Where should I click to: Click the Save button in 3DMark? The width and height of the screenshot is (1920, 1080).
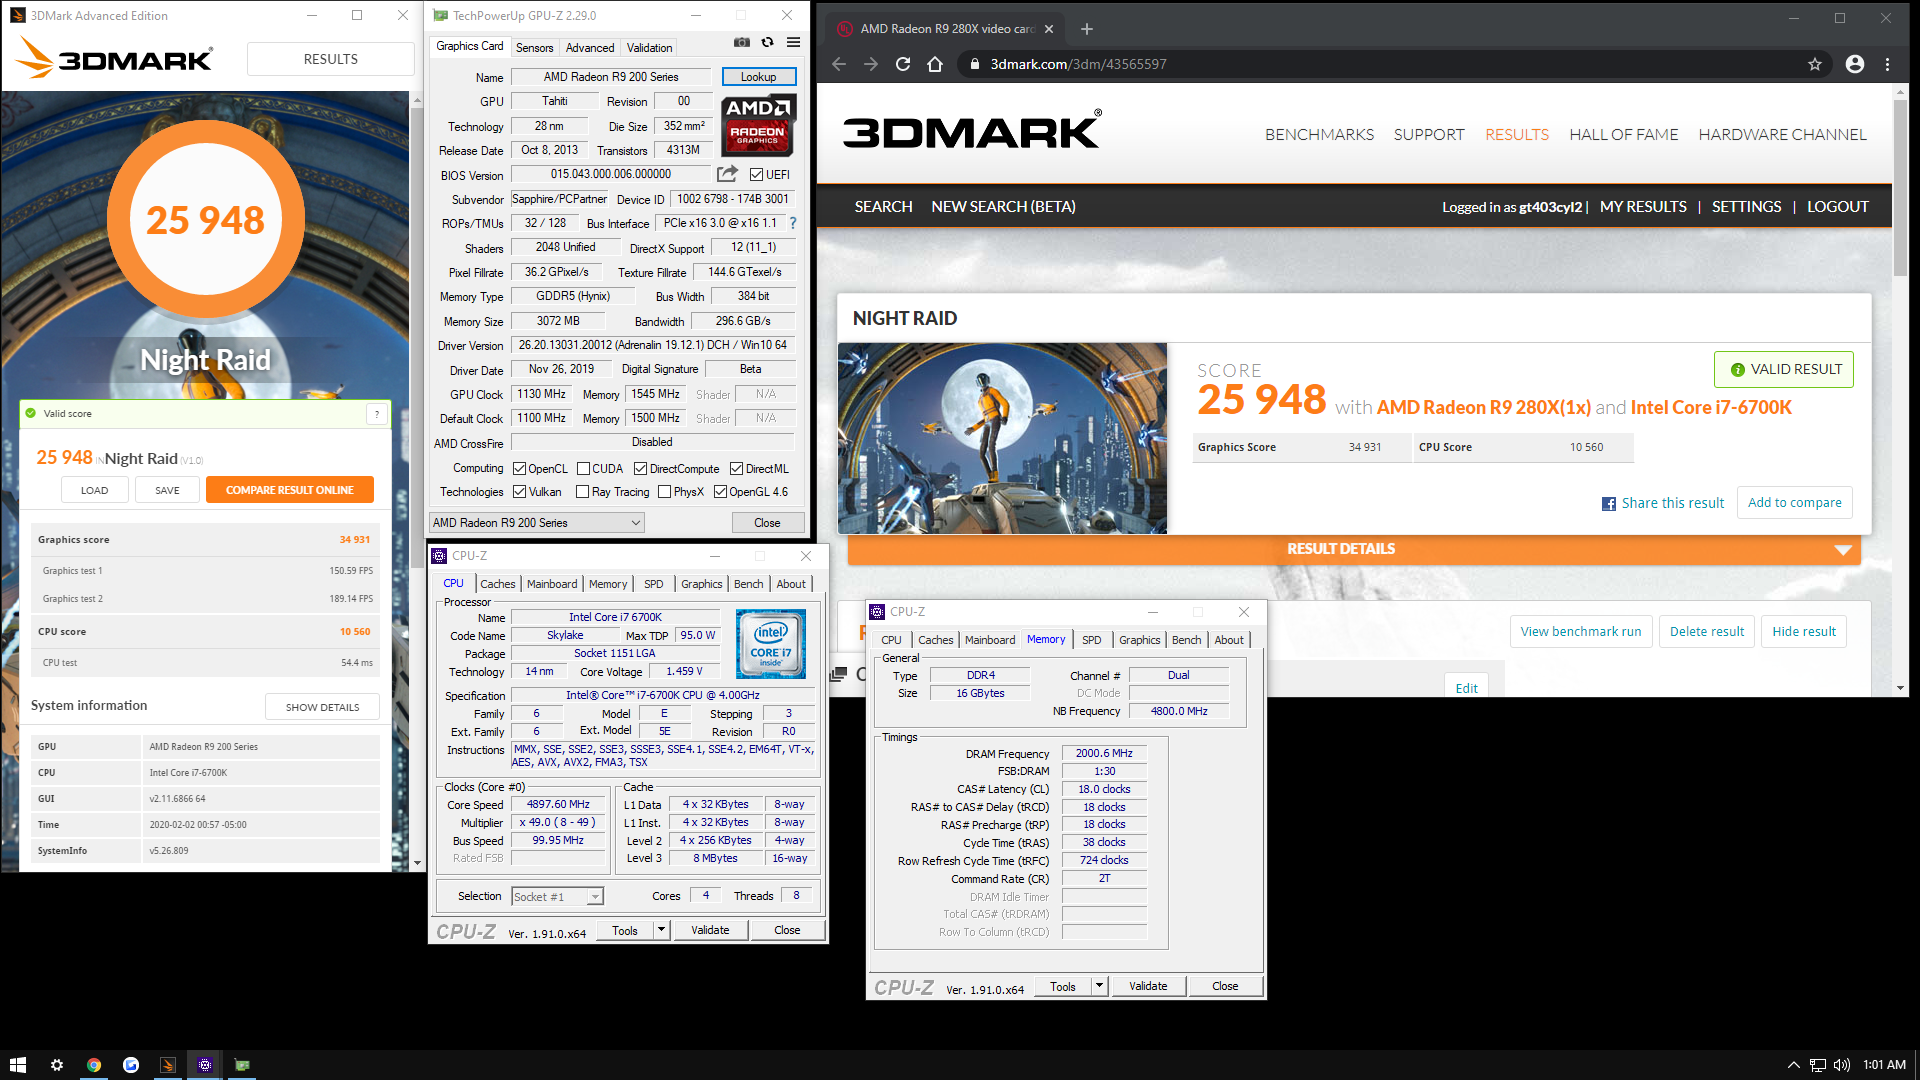(167, 490)
